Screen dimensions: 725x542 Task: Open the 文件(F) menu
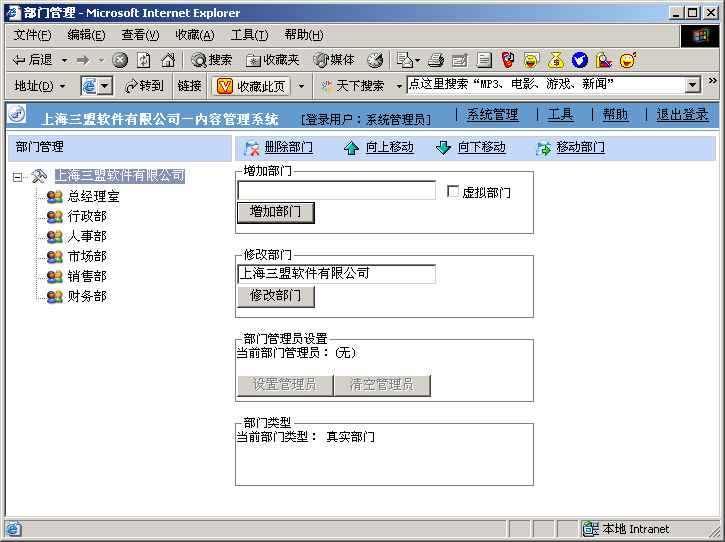(32, 35)
